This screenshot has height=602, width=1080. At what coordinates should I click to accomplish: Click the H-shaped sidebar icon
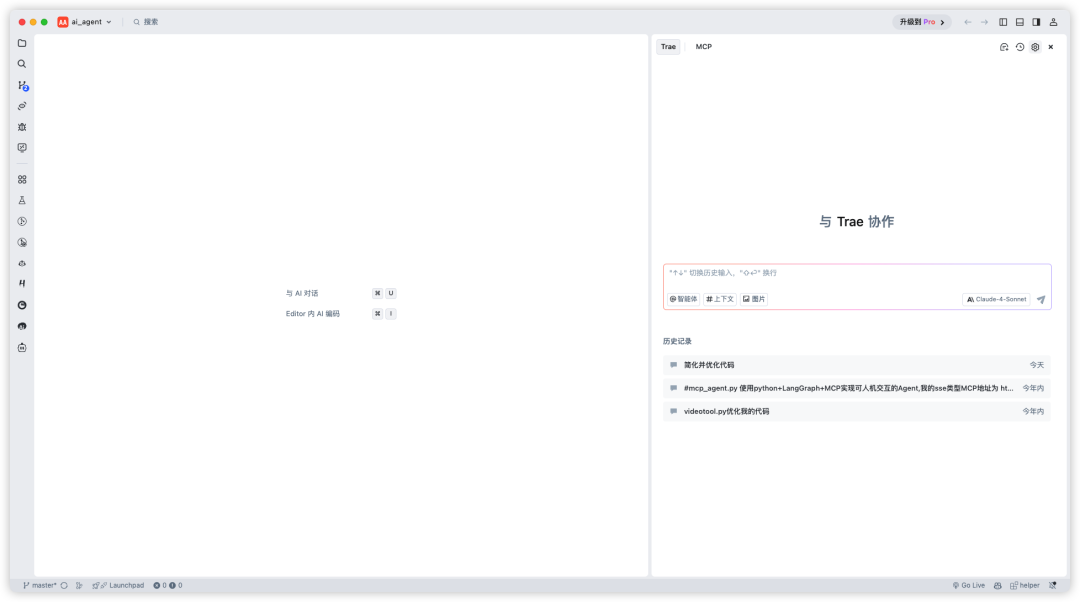tap(22, 284)
